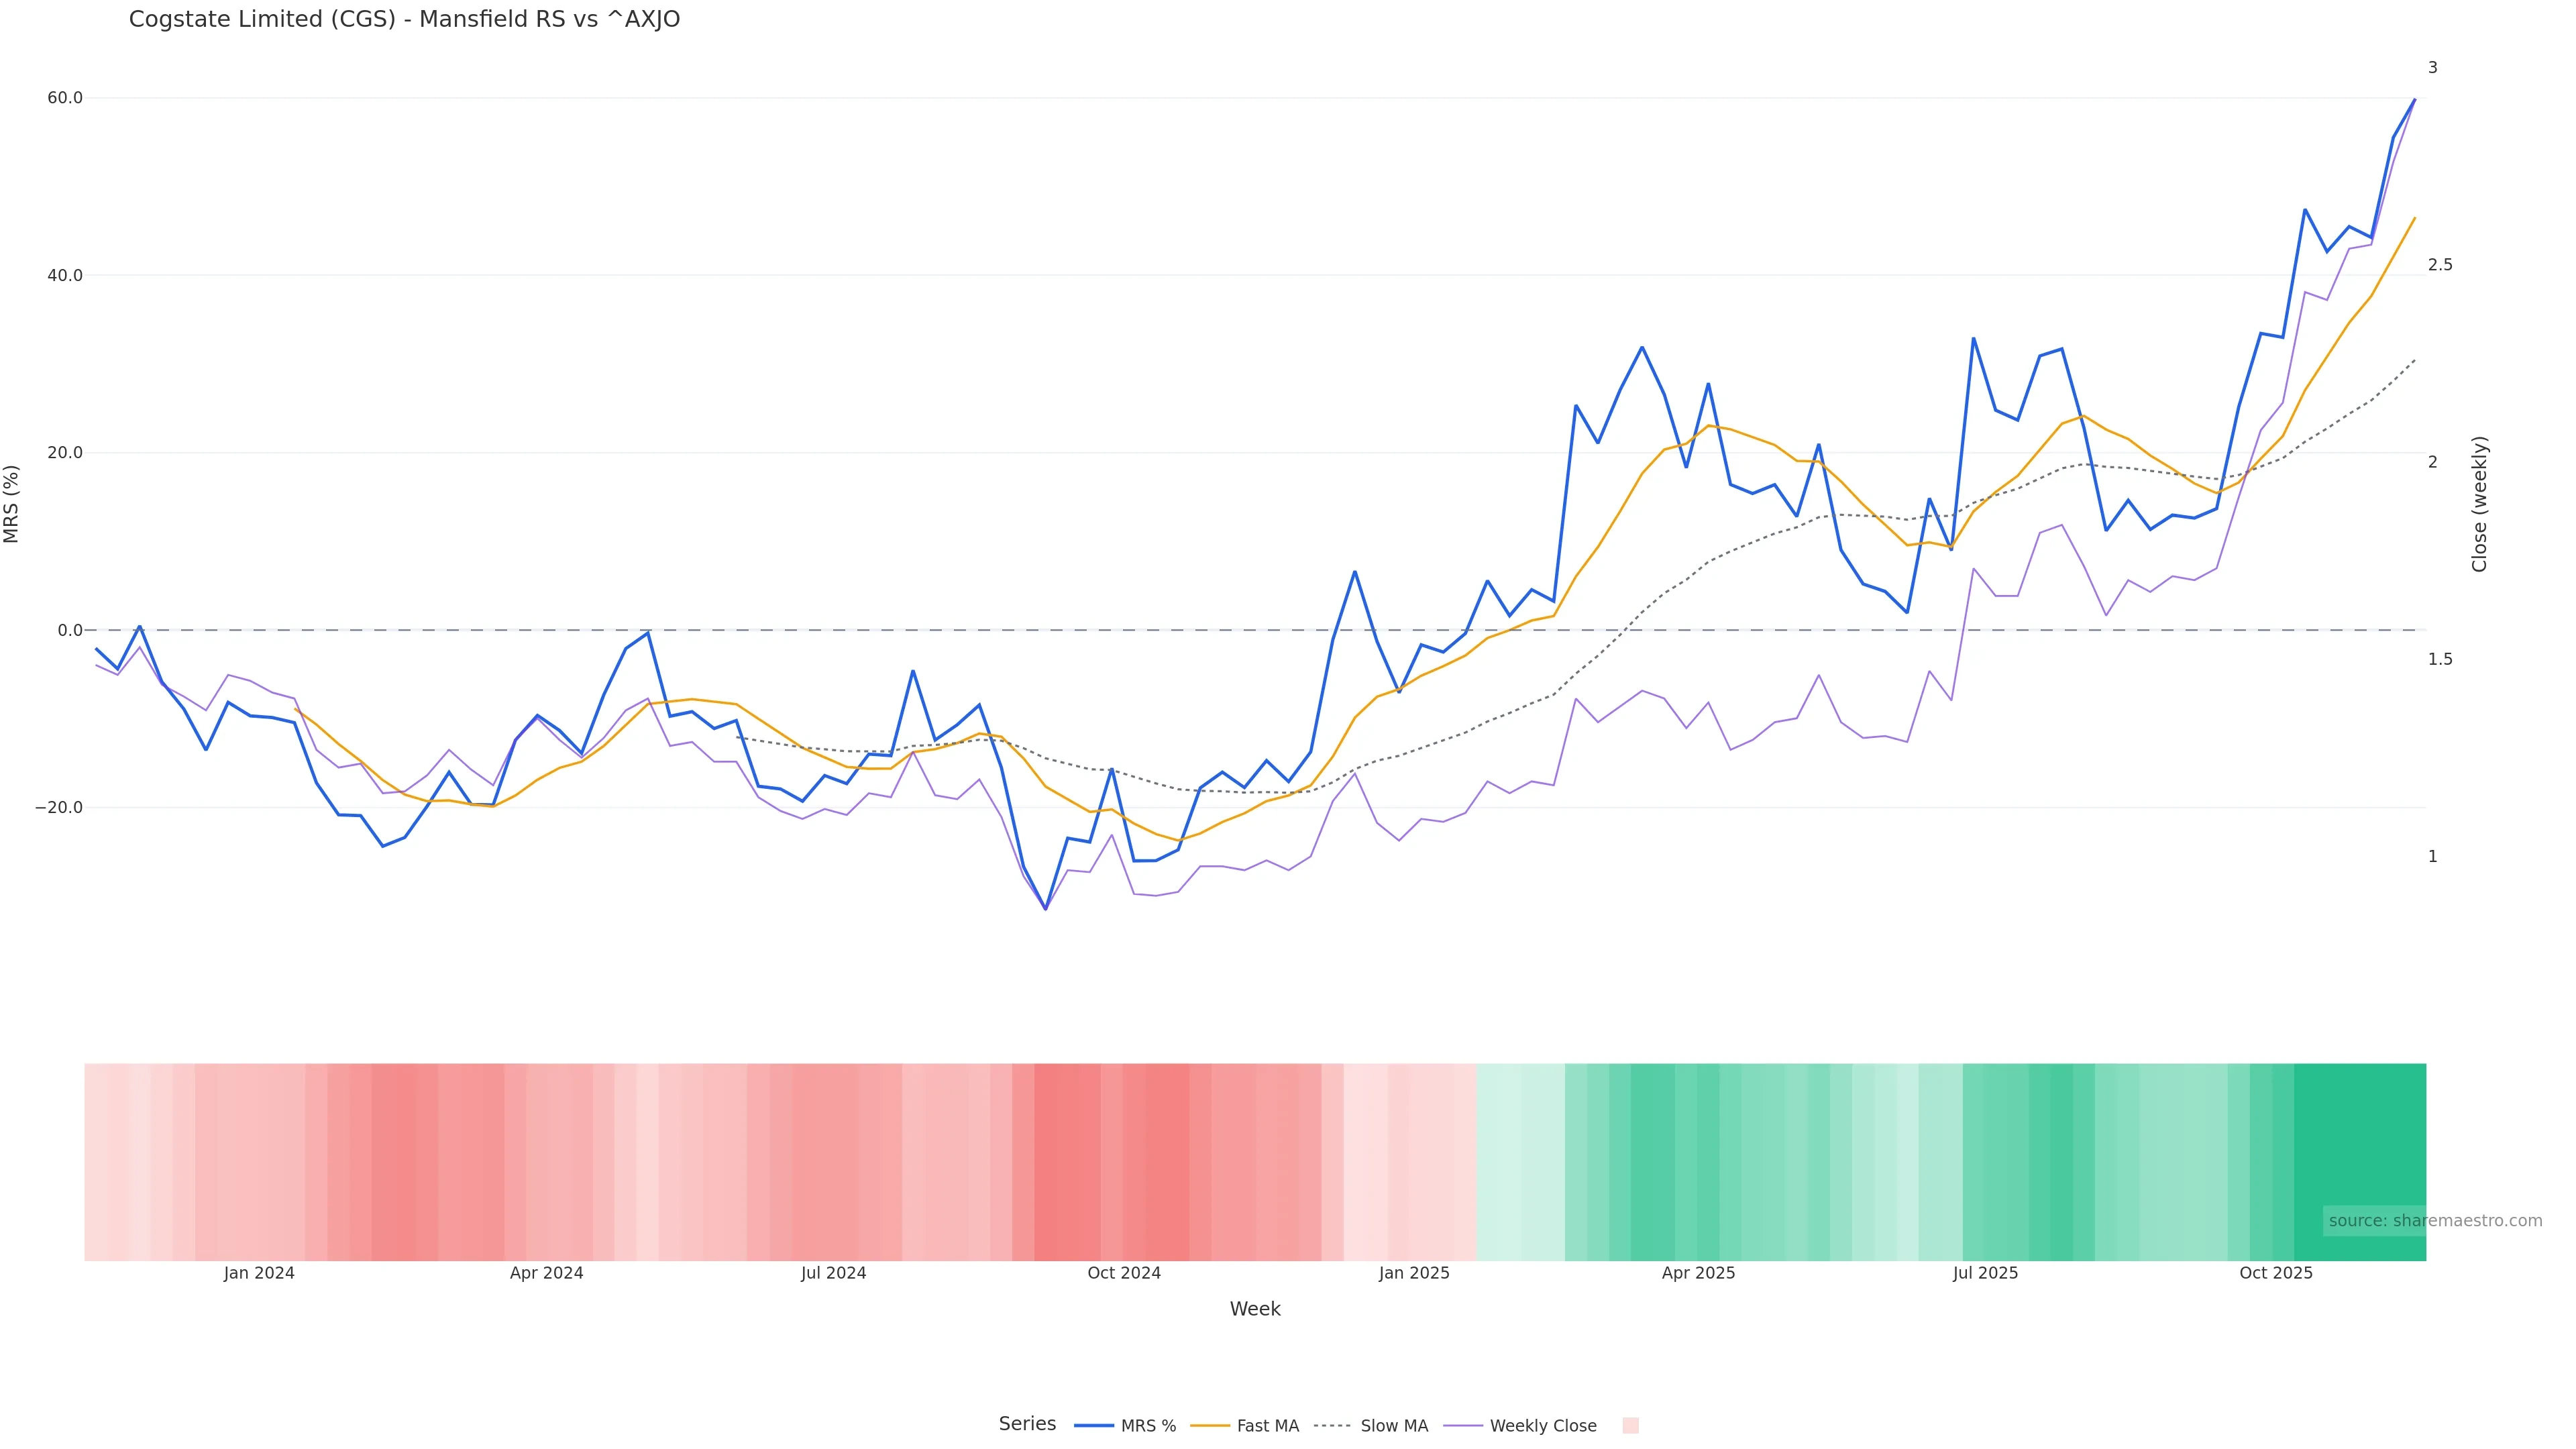Click the Series legend heading
The image size is (2576, 1449).
1027,1423
